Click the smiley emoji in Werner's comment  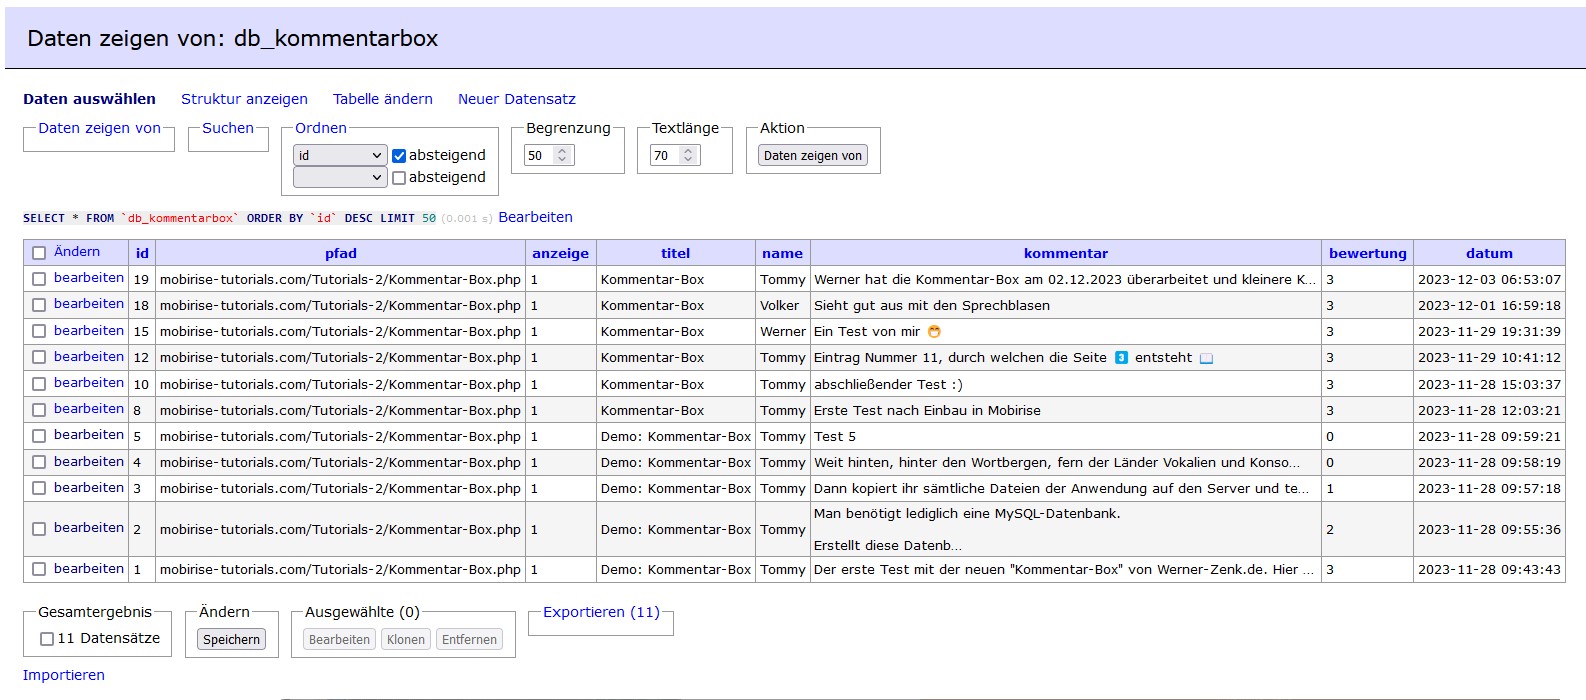tap(934, 332)
